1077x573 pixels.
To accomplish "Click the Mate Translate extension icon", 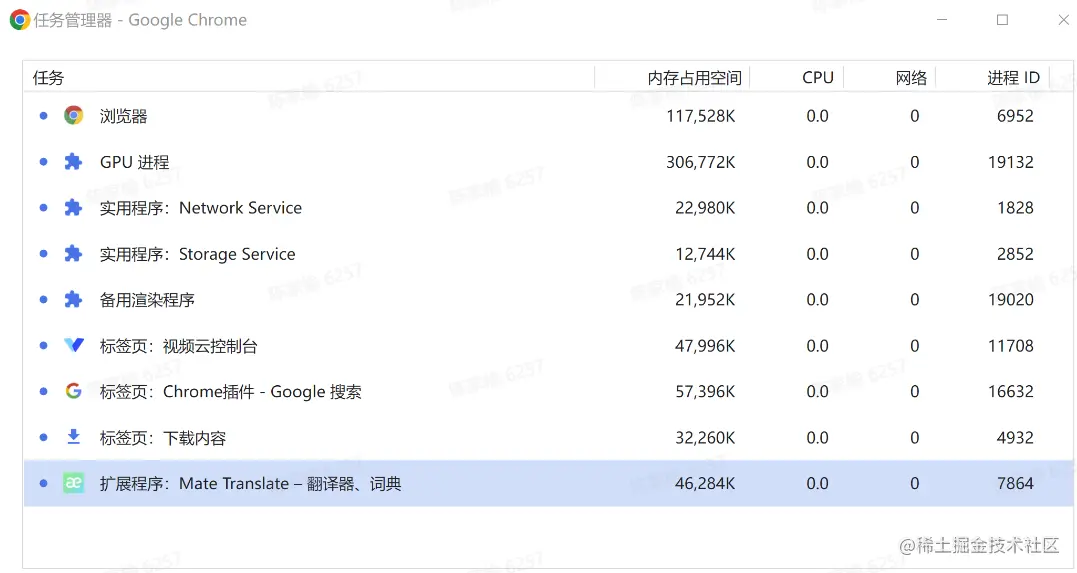I will [73, 483].
